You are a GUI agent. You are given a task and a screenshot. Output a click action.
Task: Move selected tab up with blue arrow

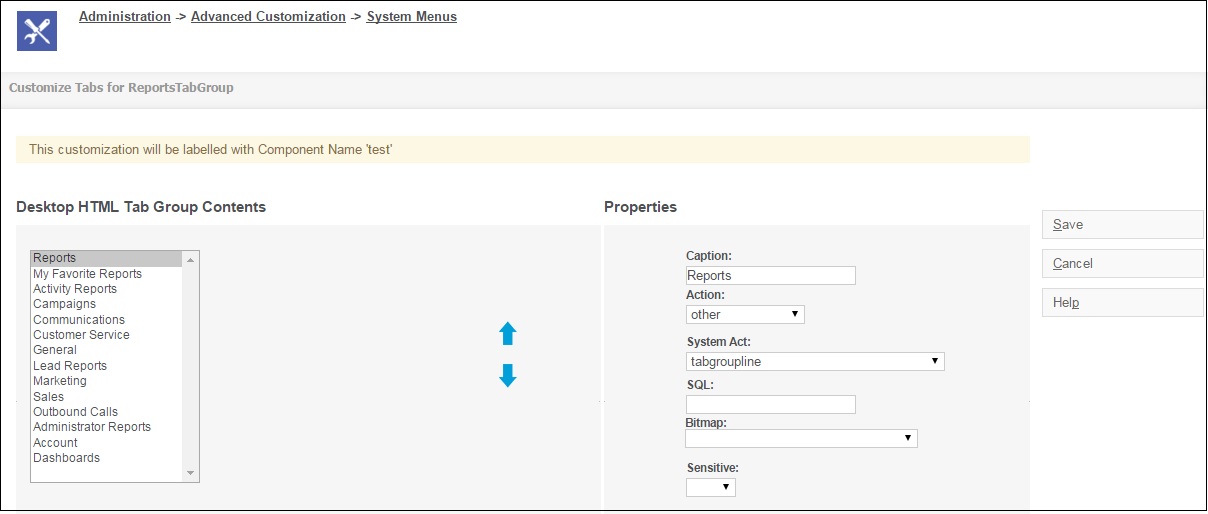[x=508, y=334]
